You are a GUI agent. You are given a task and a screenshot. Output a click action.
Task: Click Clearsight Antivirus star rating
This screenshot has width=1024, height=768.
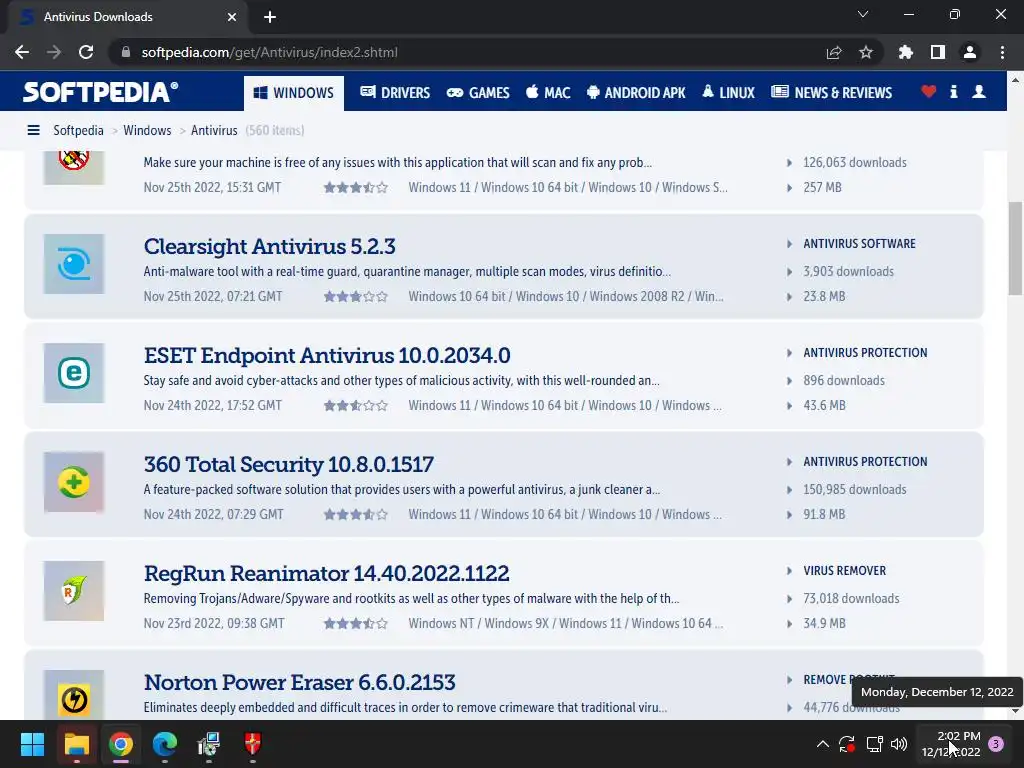click(x=356, y=297)
